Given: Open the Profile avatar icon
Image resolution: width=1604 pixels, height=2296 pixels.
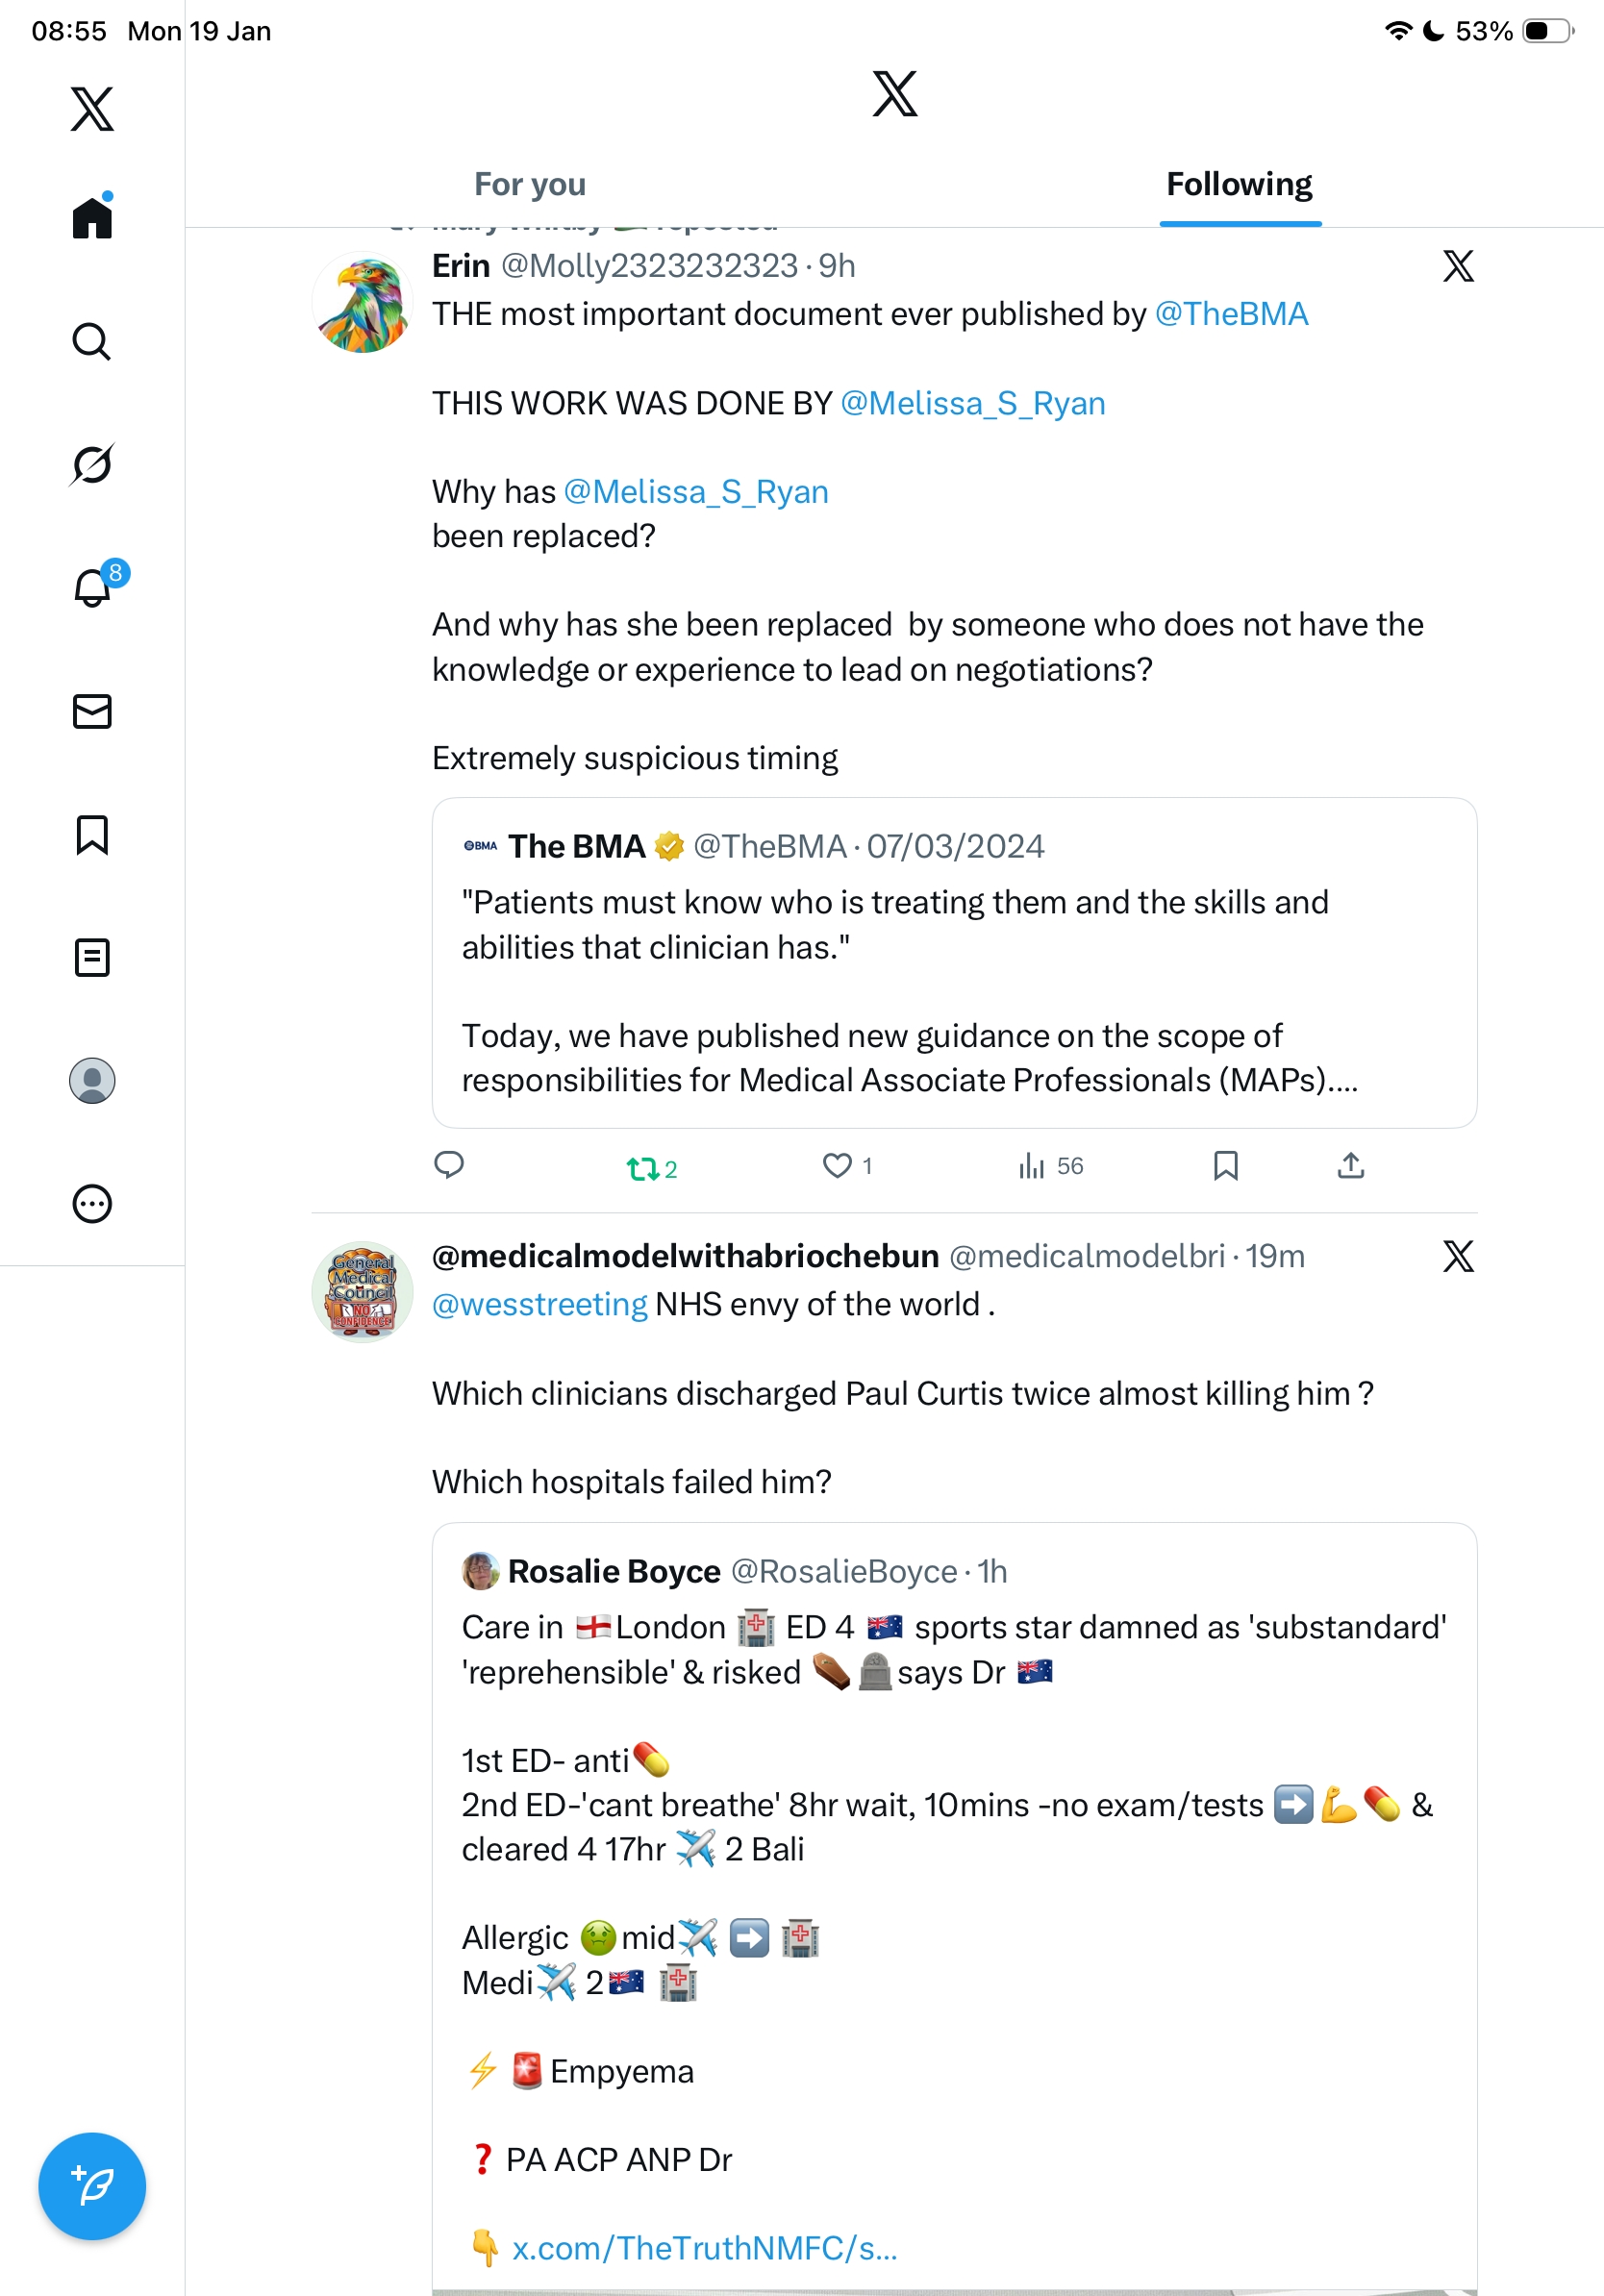Looking at the screenshot, I should tap(92, 1080).
